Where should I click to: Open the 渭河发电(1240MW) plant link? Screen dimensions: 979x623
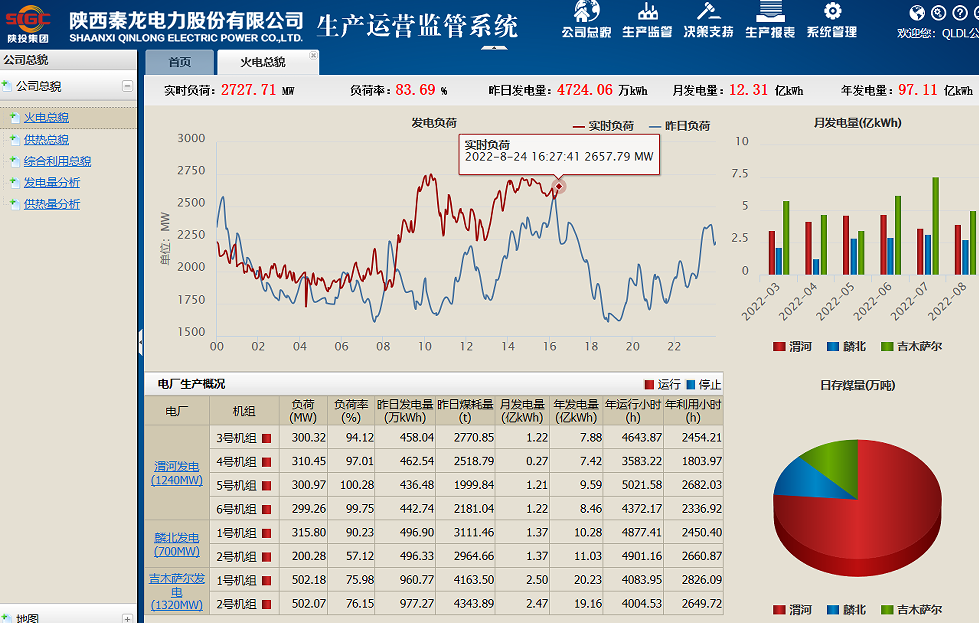pos(176,473)
